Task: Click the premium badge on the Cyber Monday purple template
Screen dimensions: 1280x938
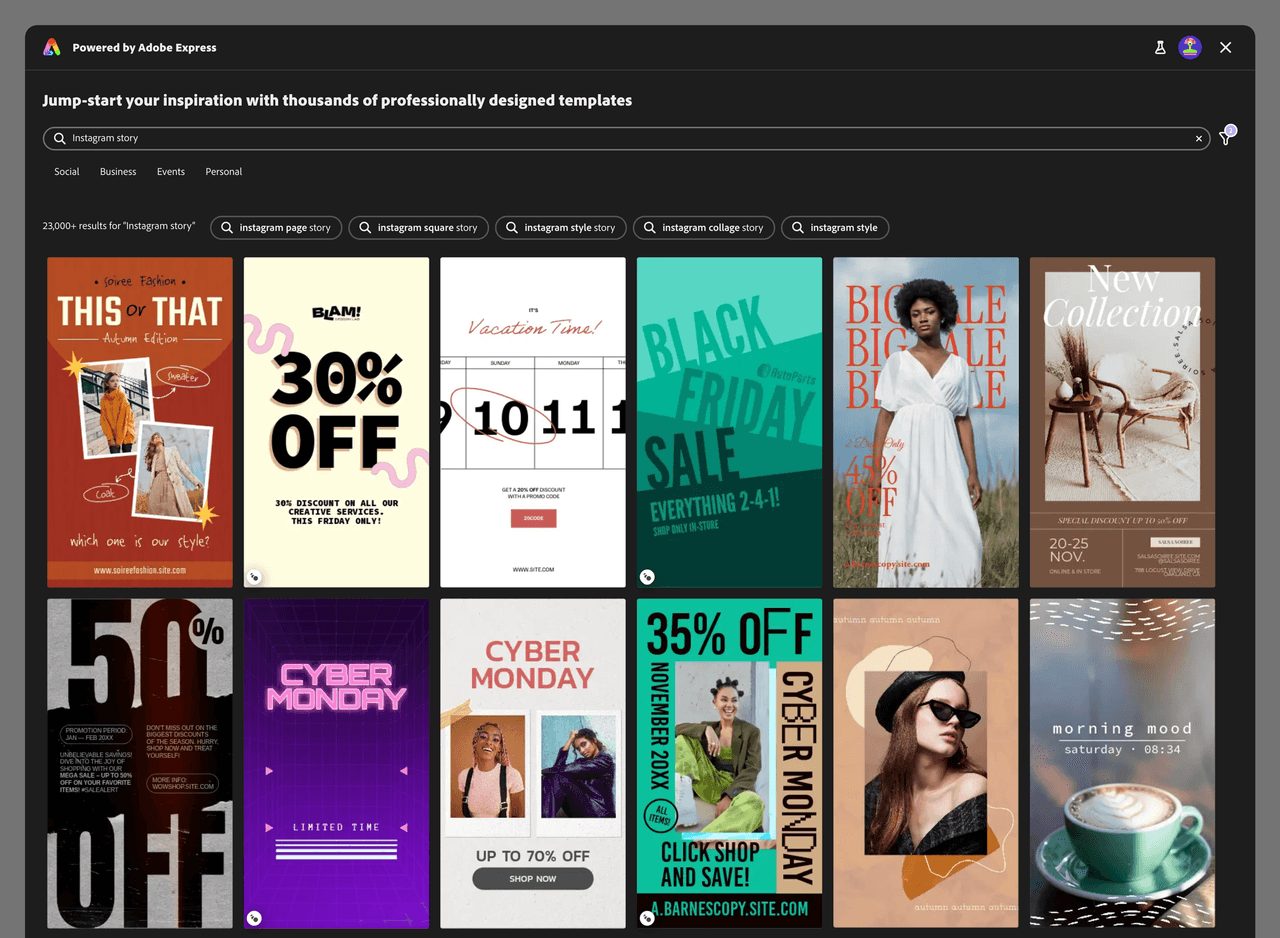Action: tap(254, 917)
